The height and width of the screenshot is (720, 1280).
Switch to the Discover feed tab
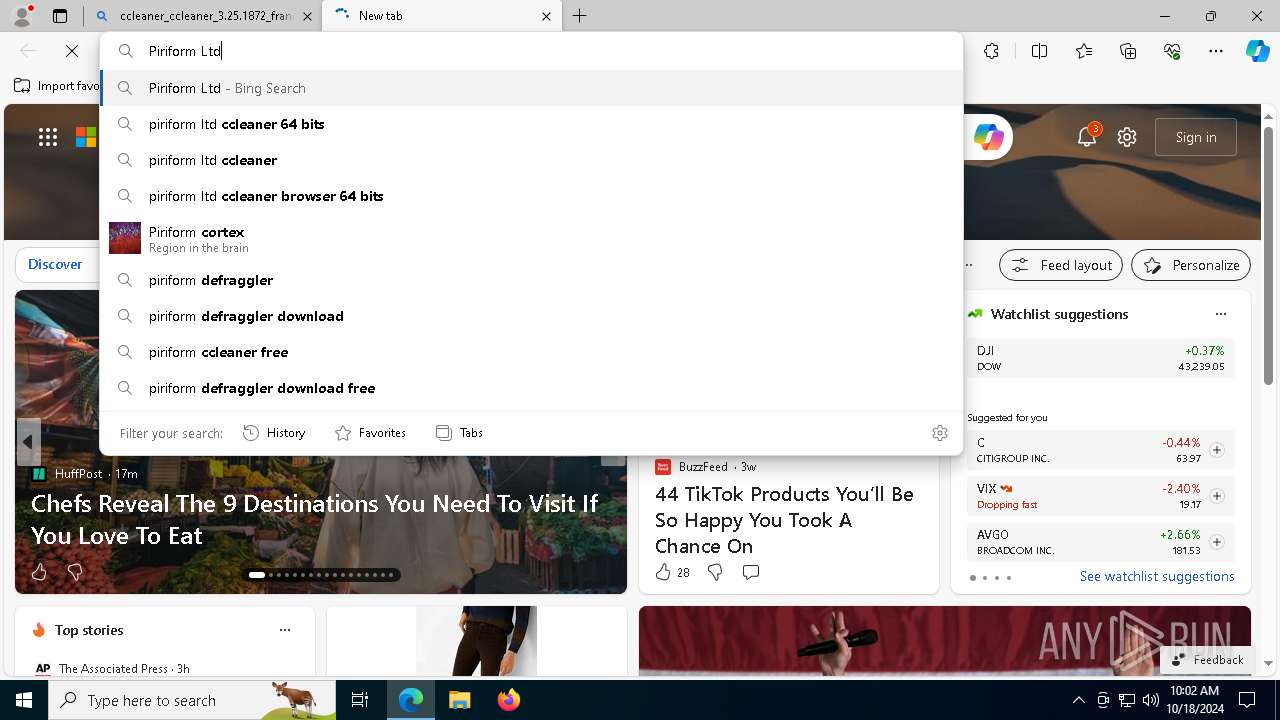coord(55,264)
